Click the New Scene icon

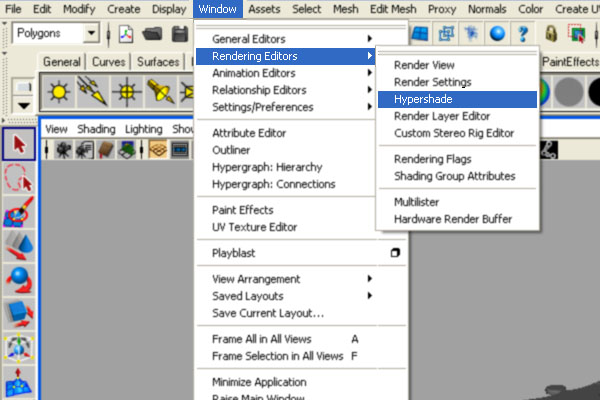(x=126, y=34)
